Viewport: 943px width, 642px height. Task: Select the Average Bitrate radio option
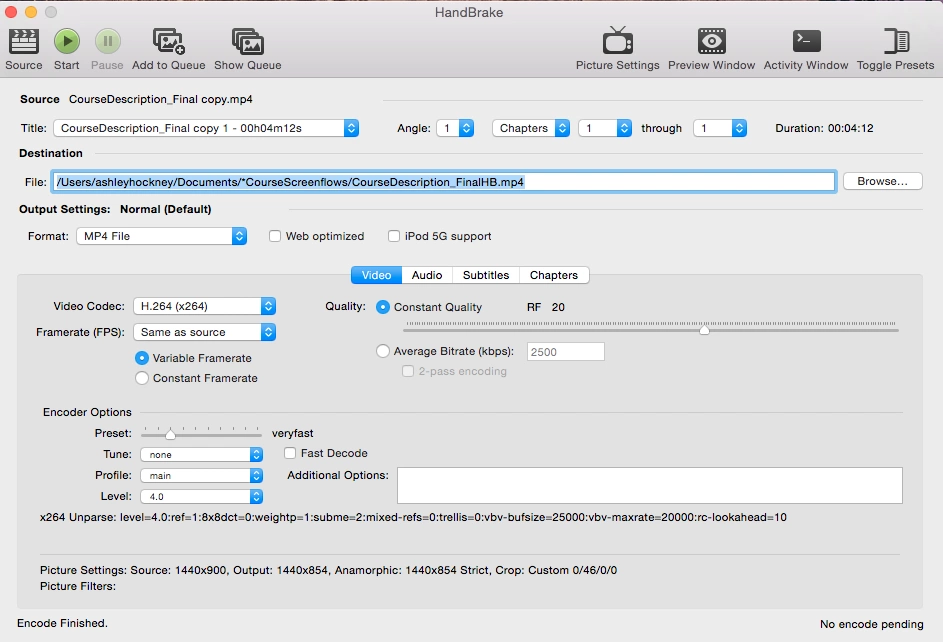pos(382,351)
